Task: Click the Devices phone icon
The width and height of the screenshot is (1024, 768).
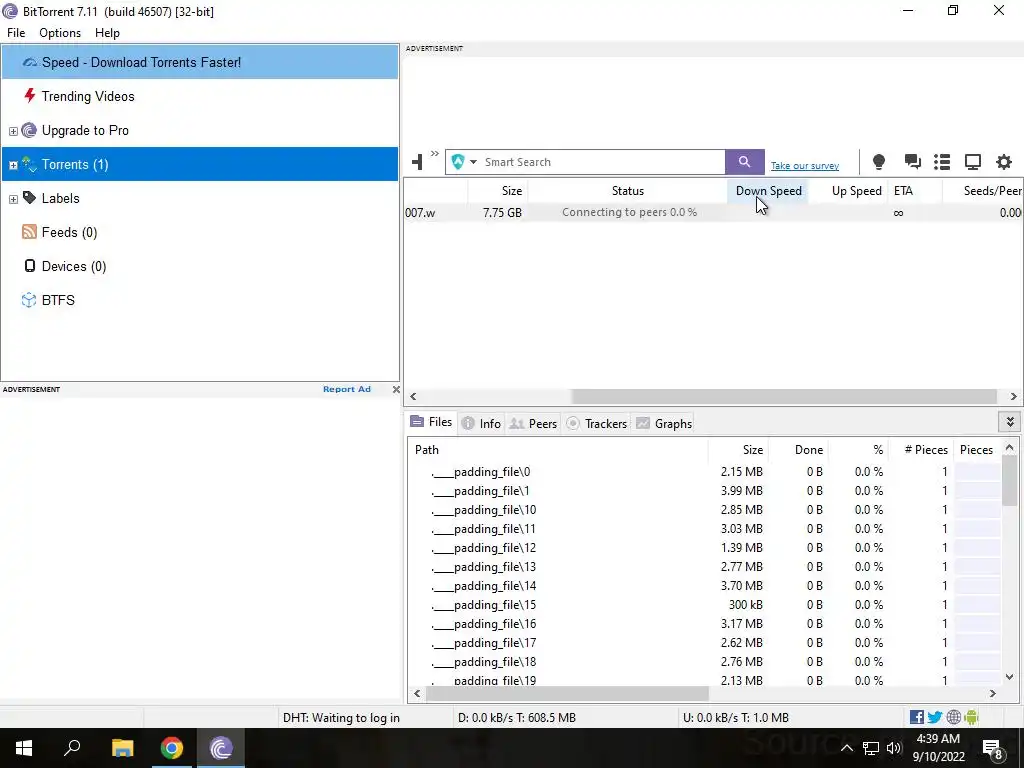Action: click(x=29, y=265)
